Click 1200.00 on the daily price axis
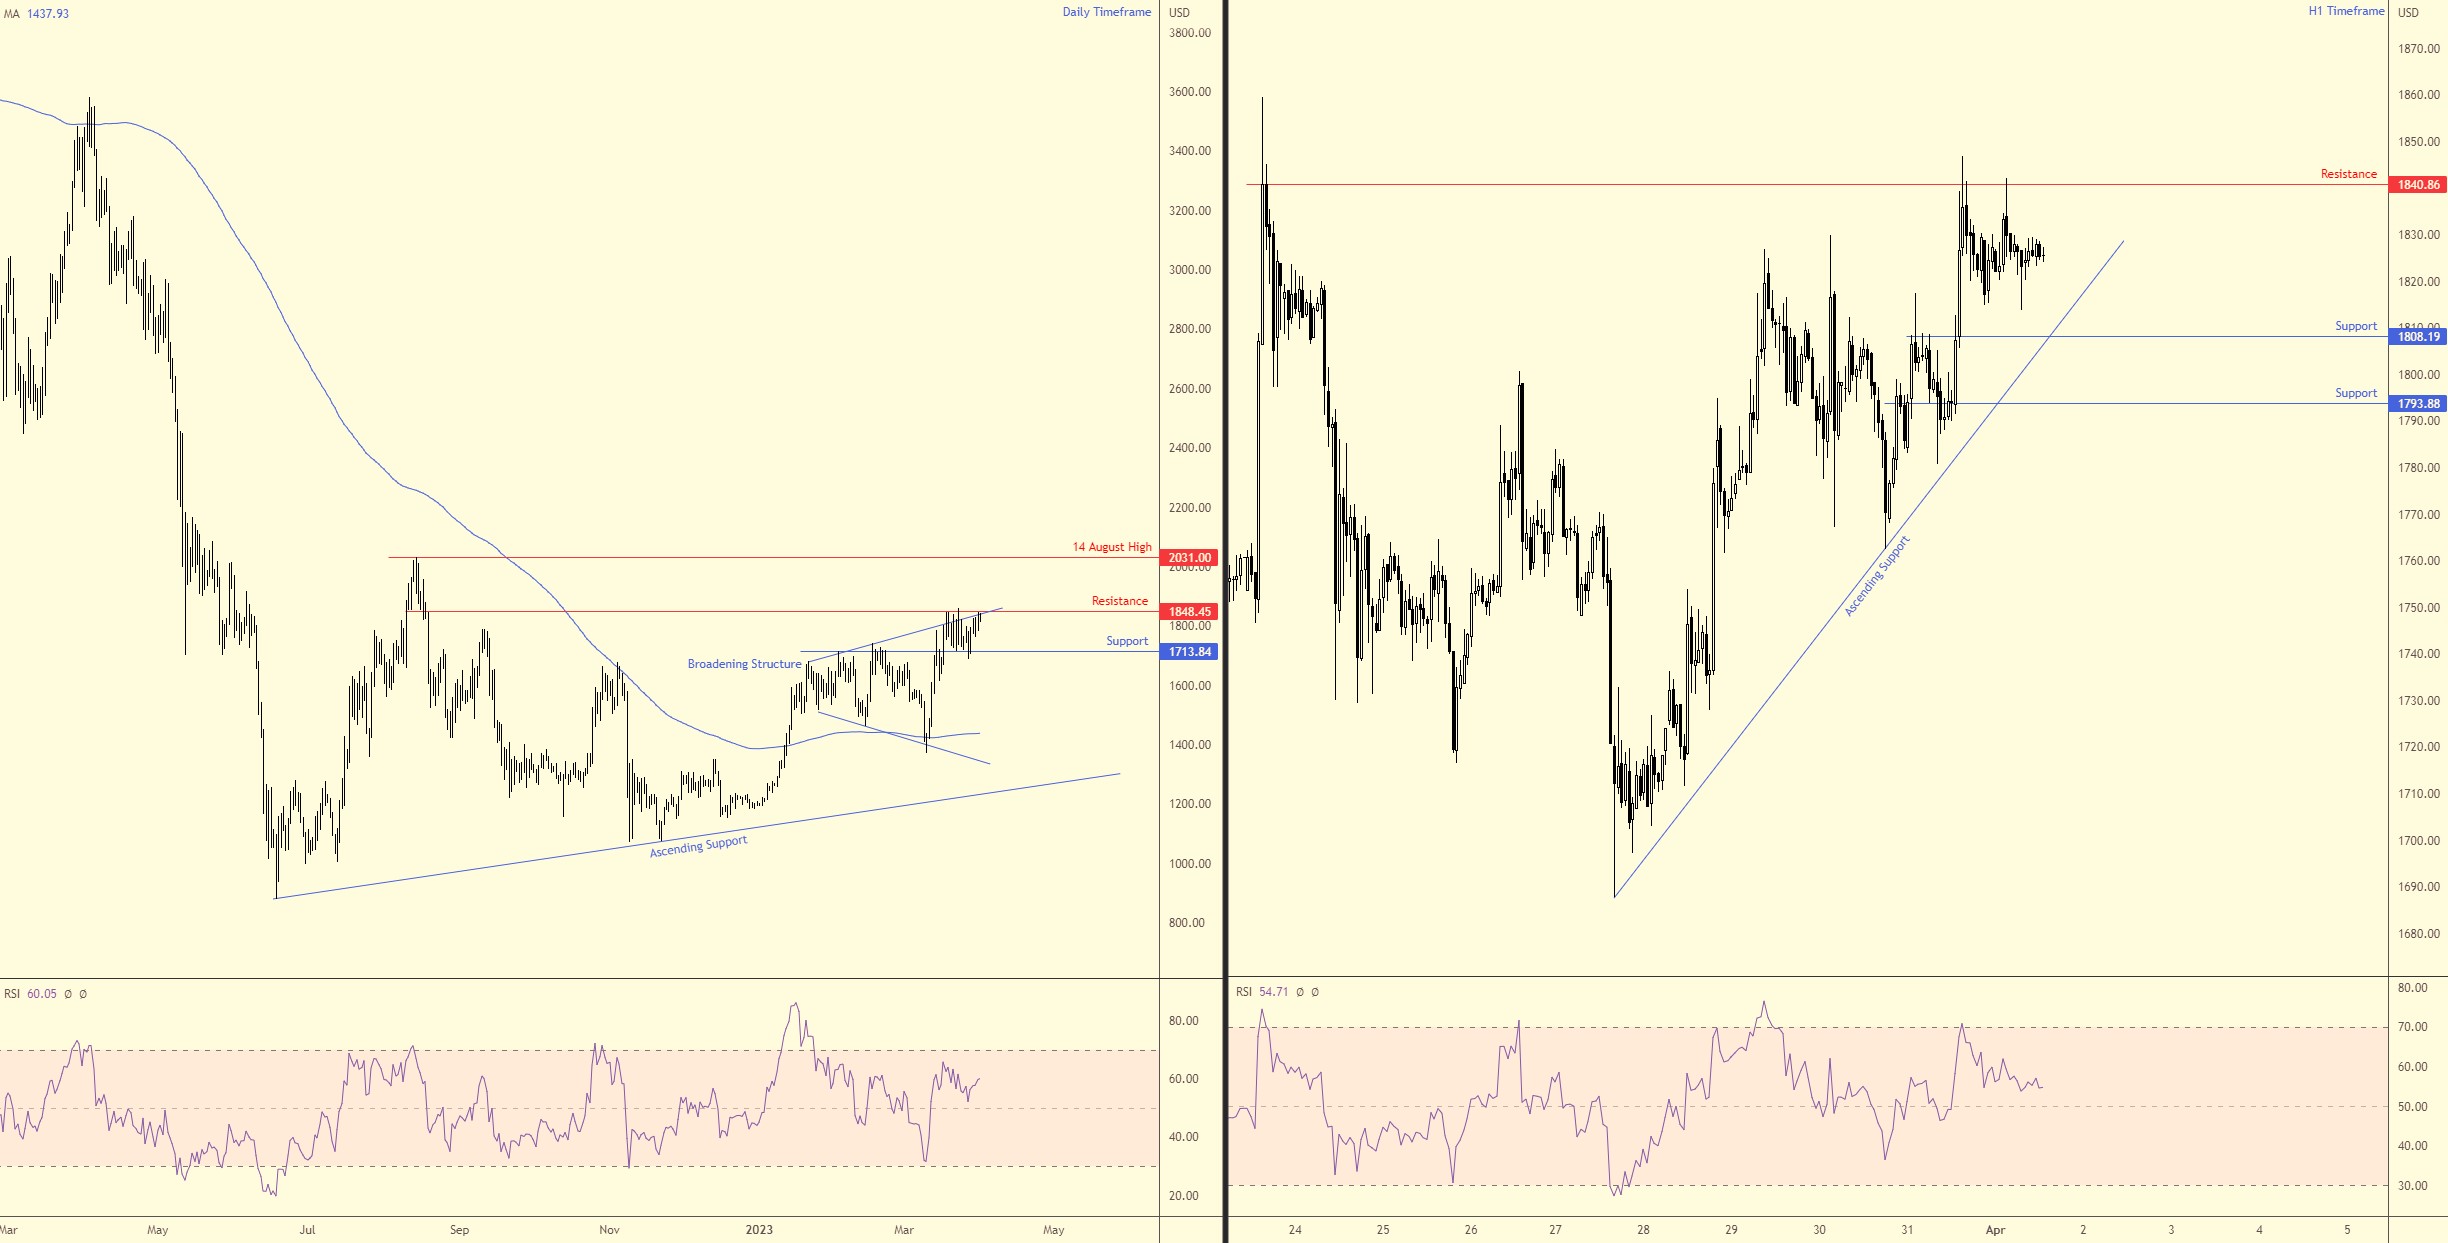 tap(1189, 804)
